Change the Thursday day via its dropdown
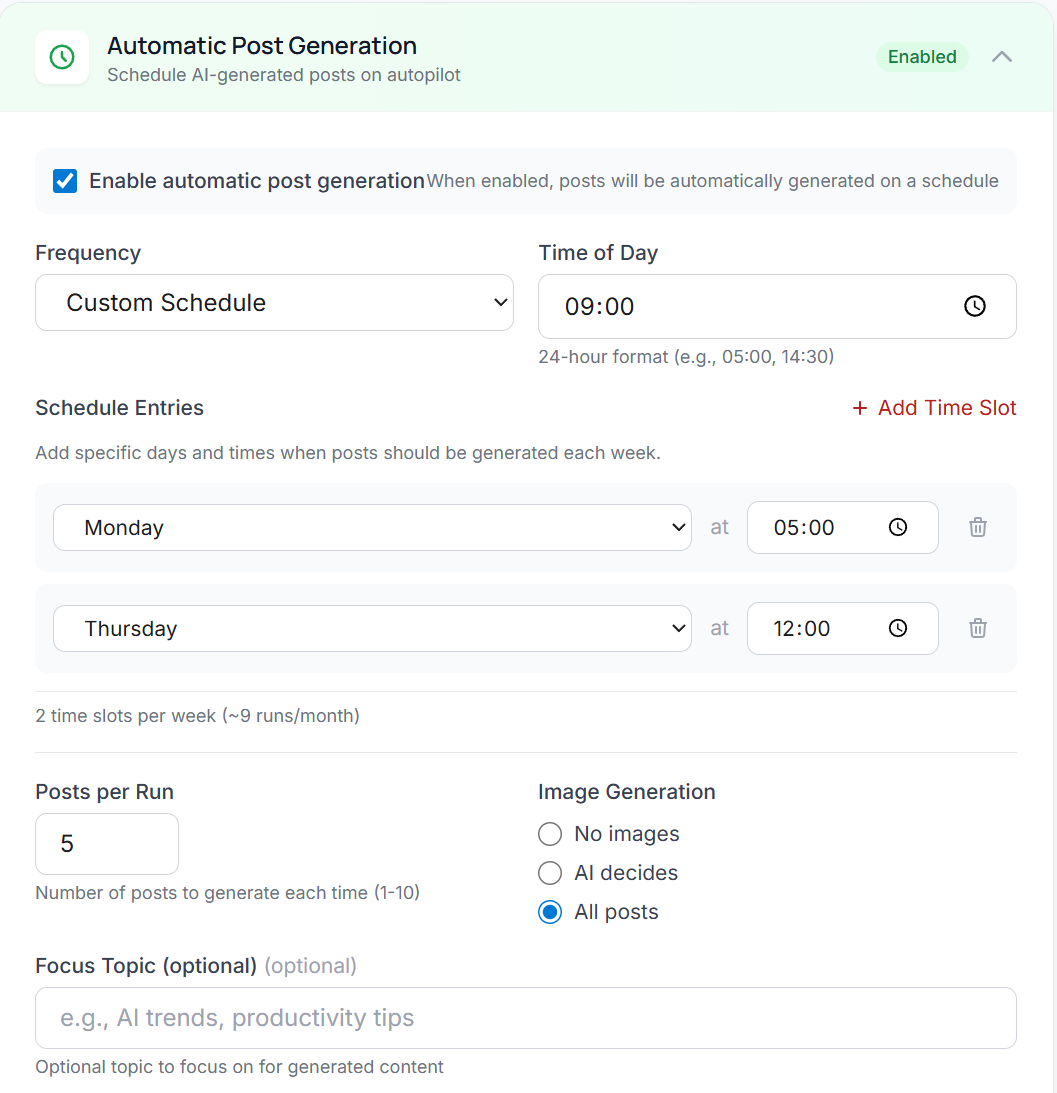This screenshot has width=1057, height=1093. pos(372,628)
